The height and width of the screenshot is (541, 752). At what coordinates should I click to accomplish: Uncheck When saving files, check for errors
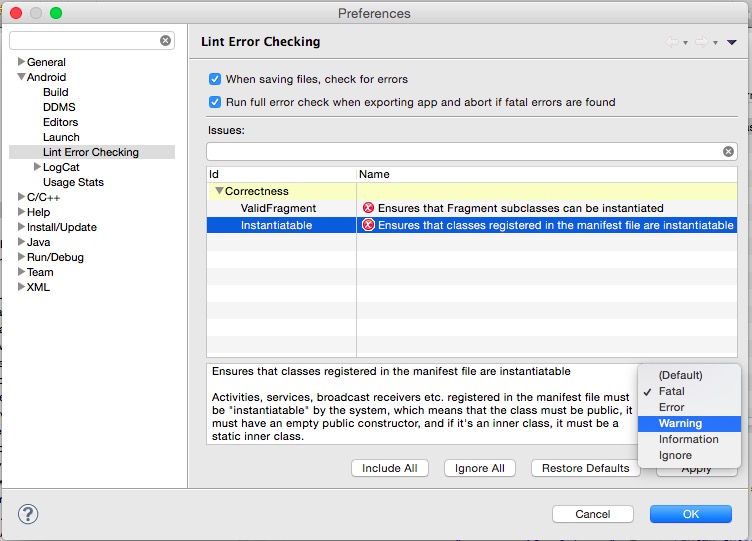[x=215, y=79]
